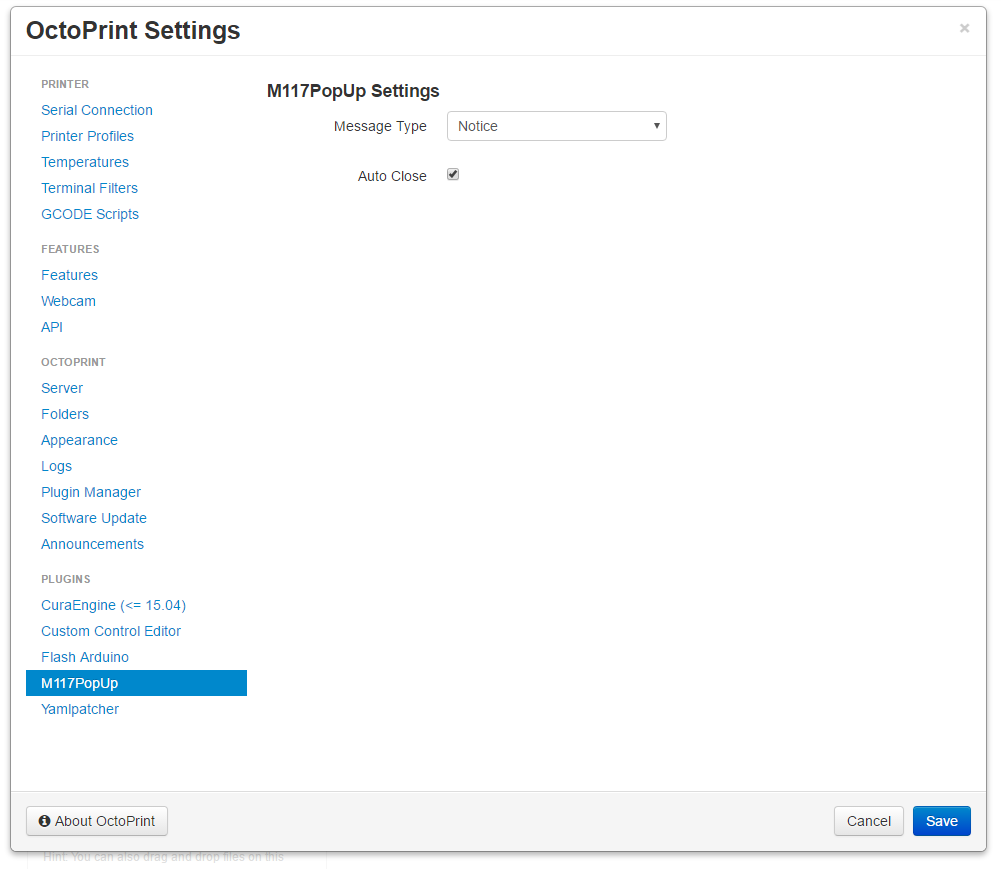The height and width of the screenshot is (869, 1001).
Task: Open Yamlpatcher plugin settings
Action: click(80, 709)
